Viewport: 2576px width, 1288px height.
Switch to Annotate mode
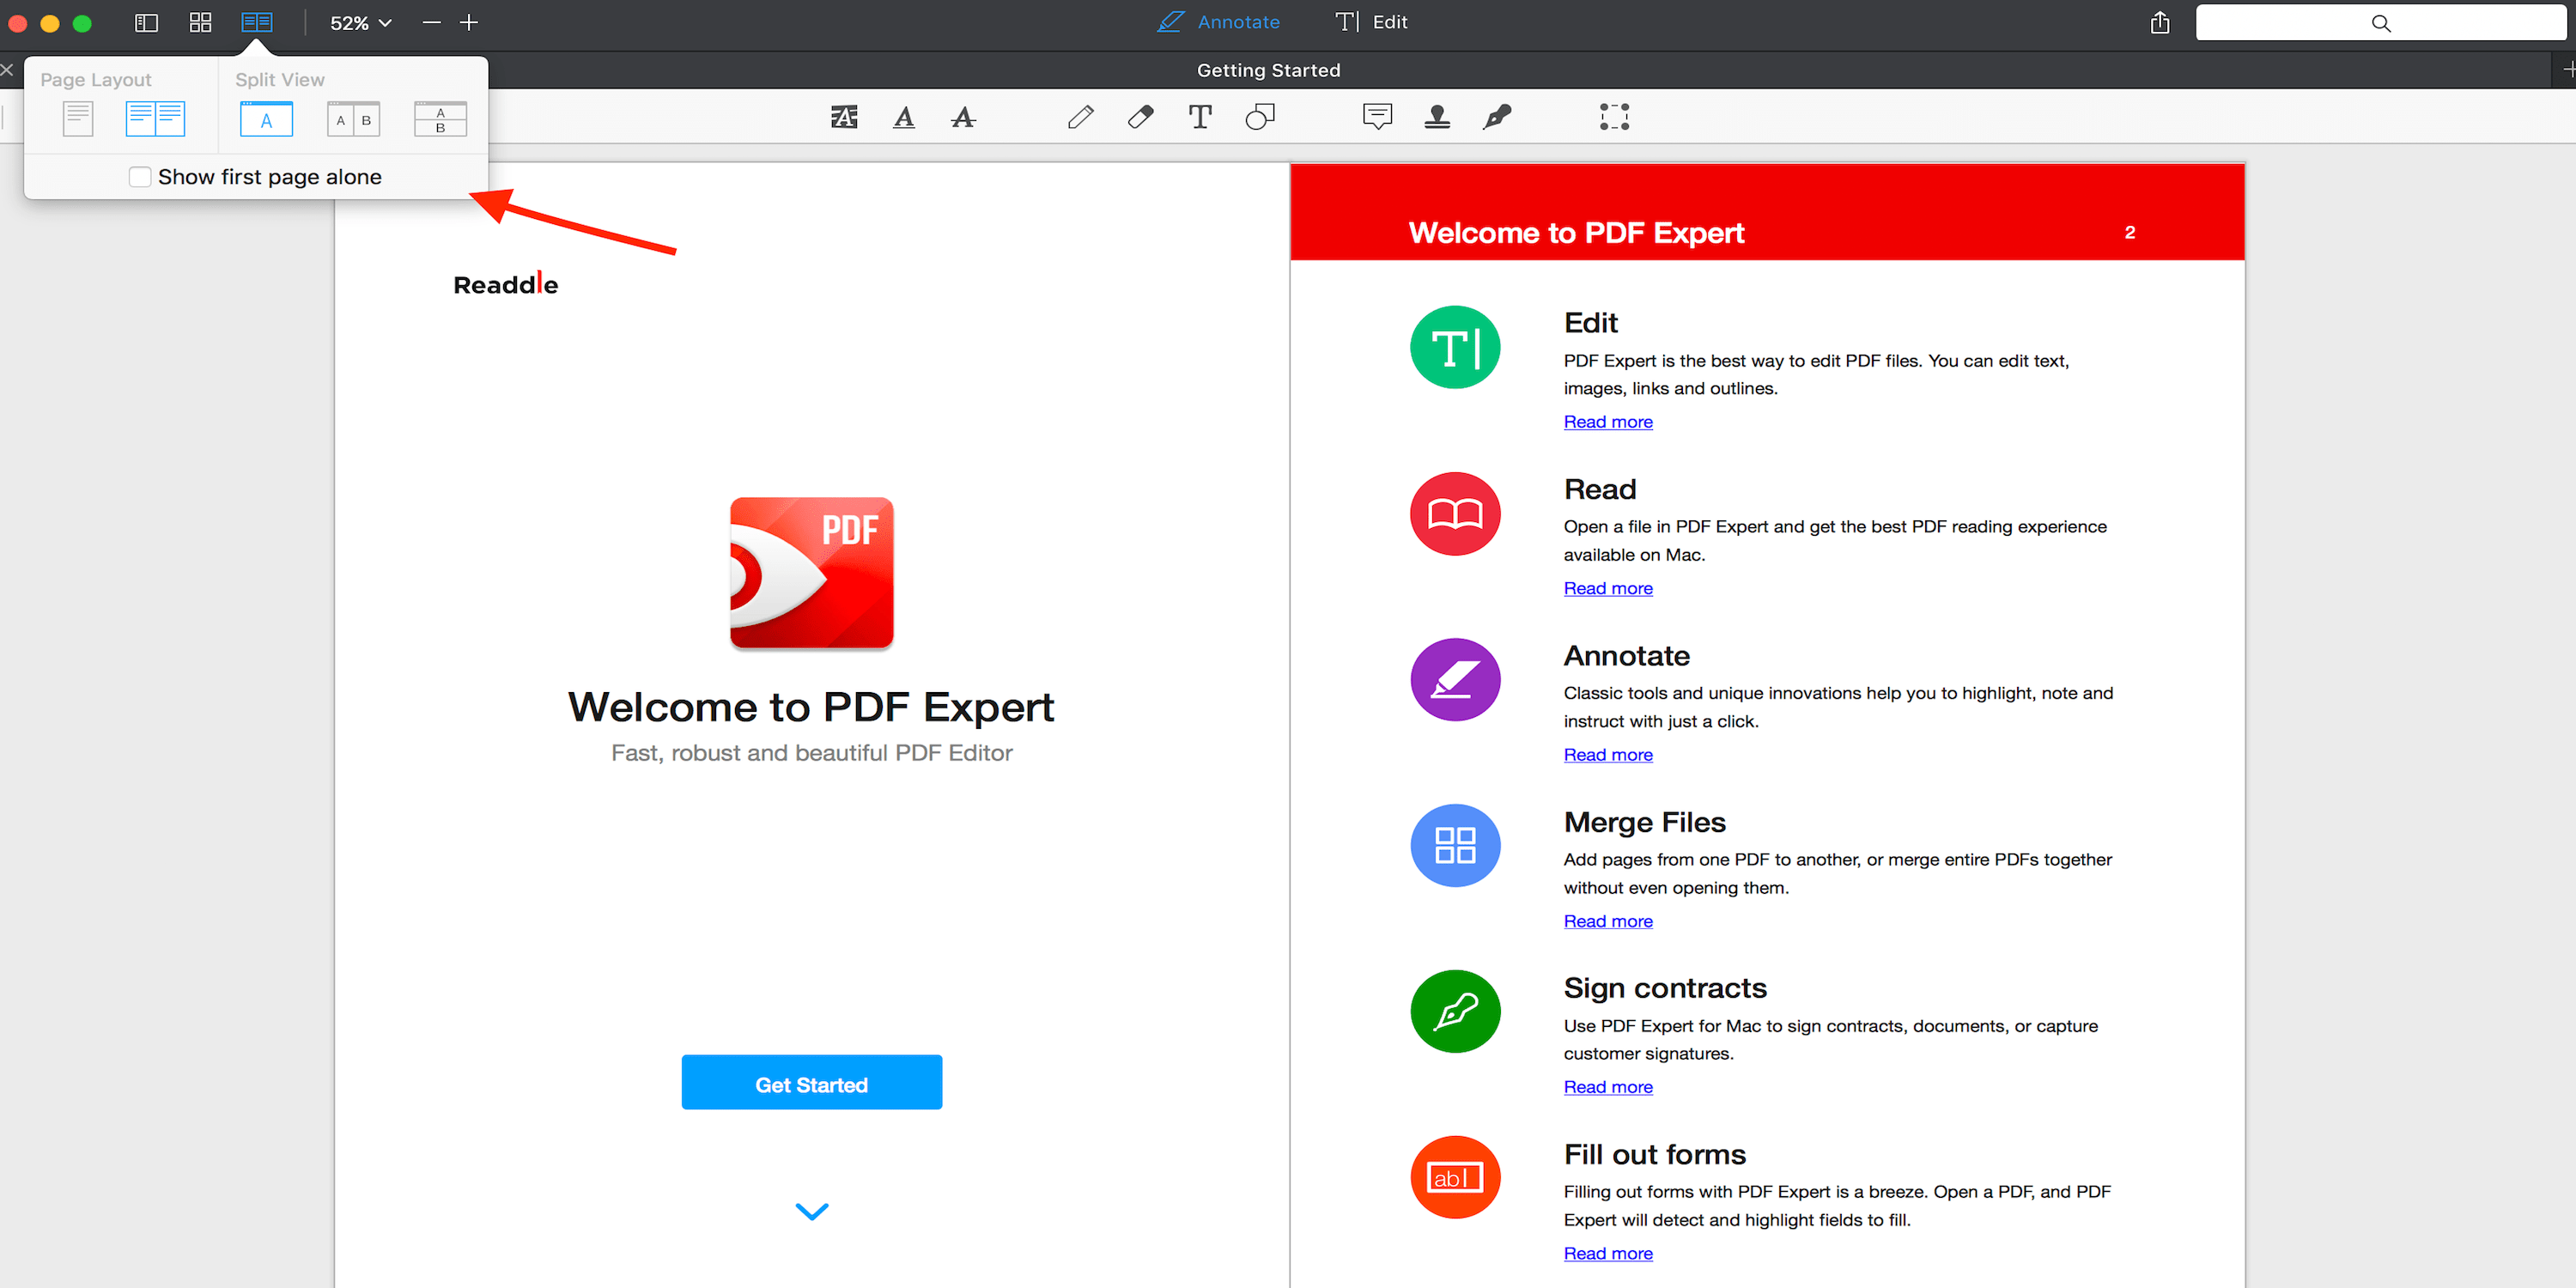click(x=1218, y=21)
